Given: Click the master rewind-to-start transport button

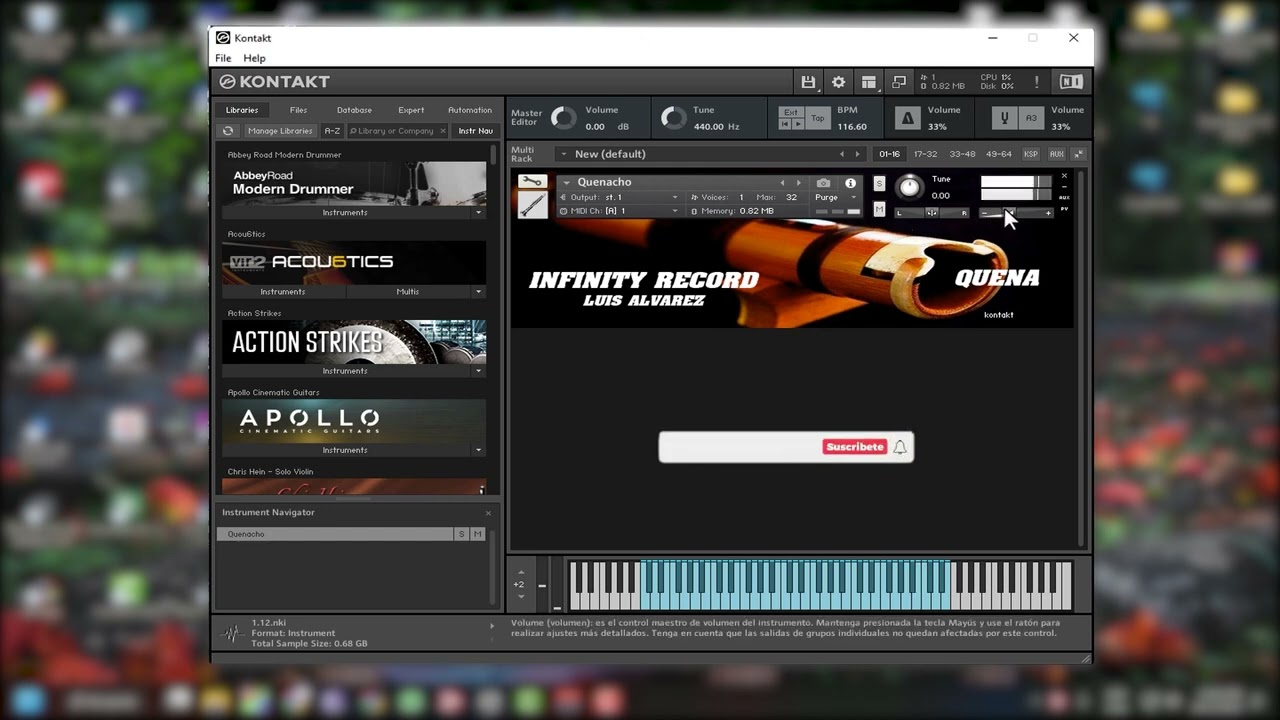Looking at the screenshot, I should 785,124.
